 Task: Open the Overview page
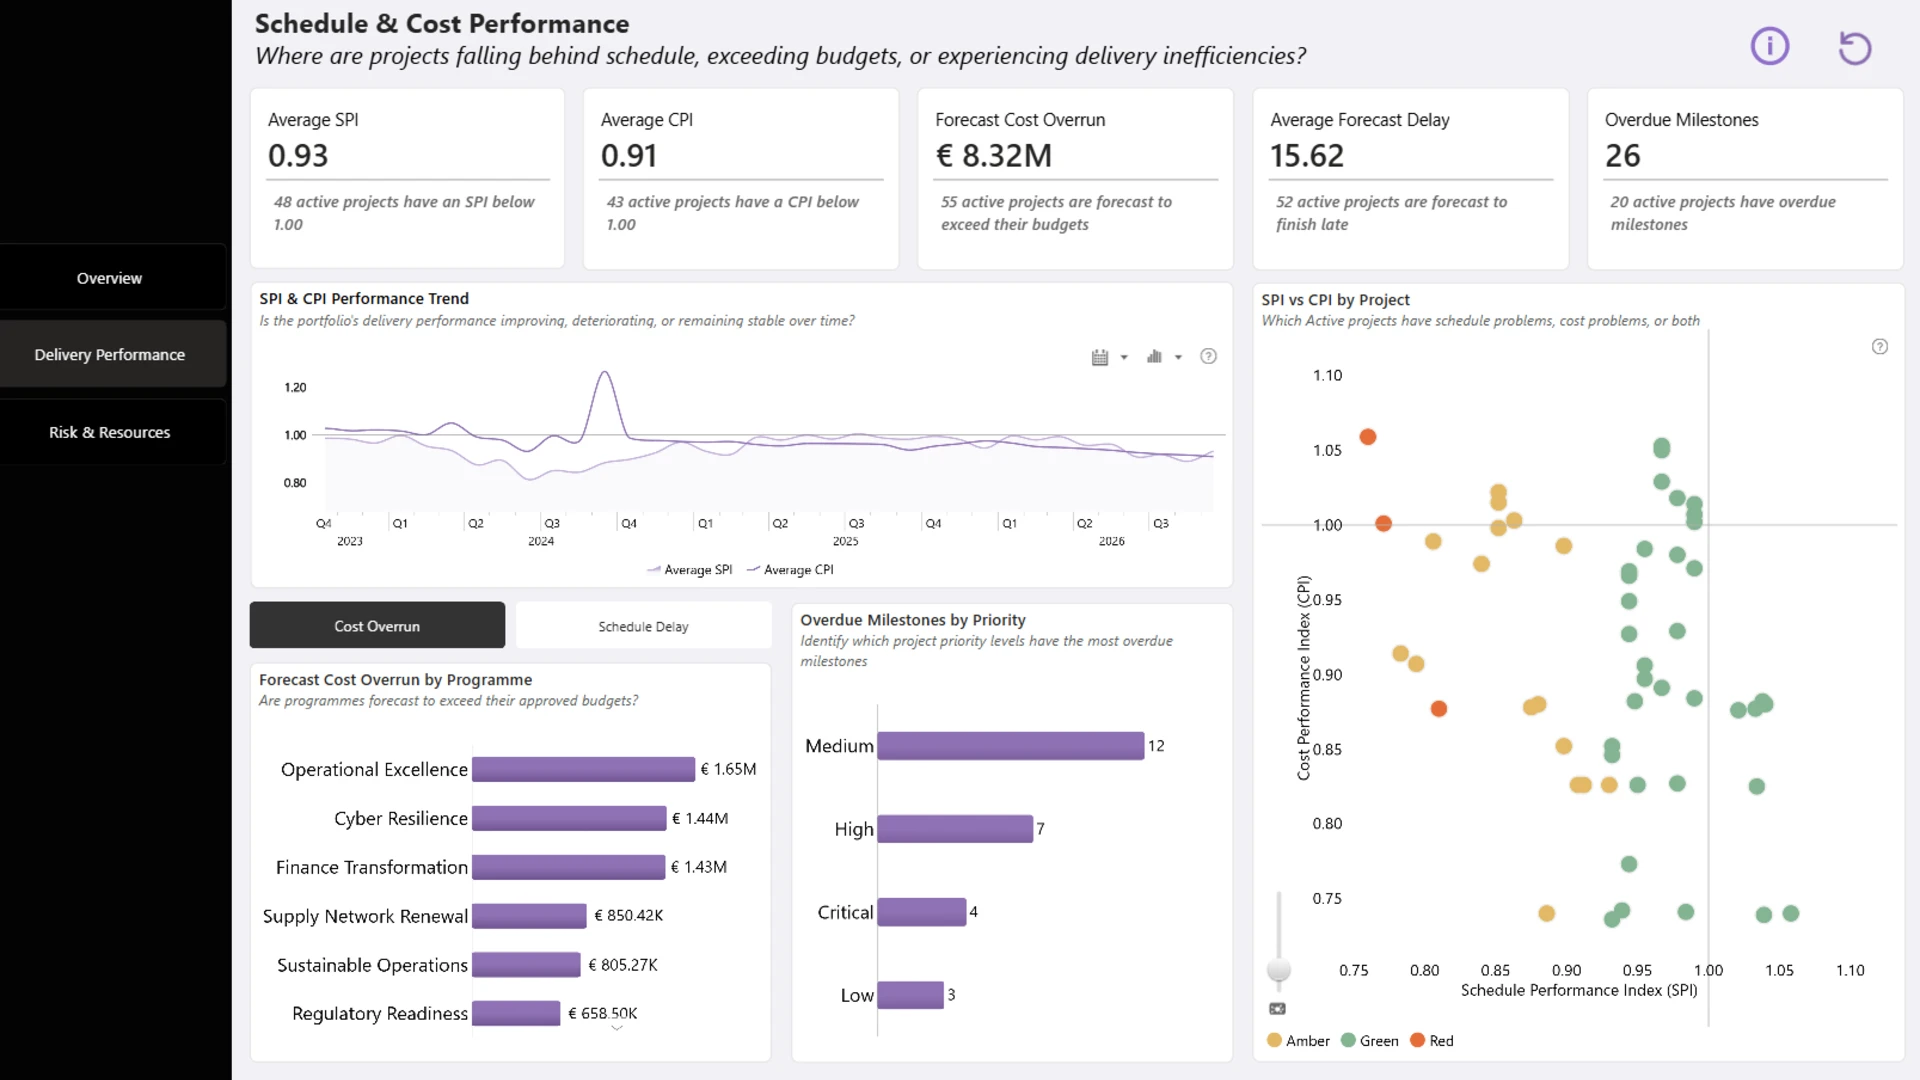[x=110, y=278]
